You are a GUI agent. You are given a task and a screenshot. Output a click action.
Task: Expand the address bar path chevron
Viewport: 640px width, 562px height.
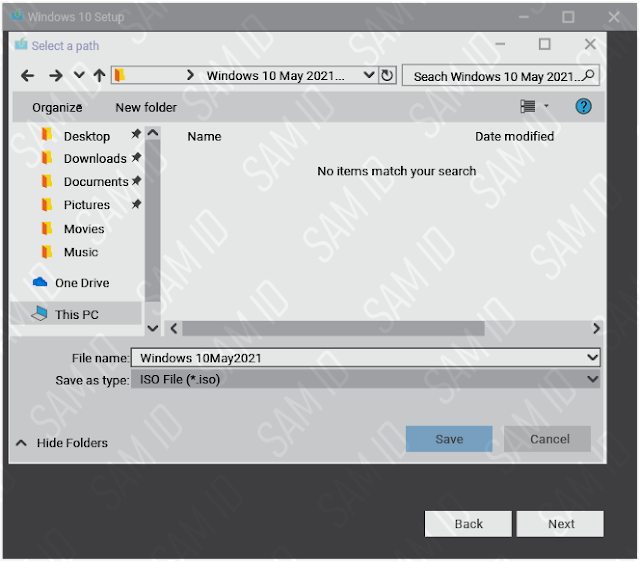point(190,75)
